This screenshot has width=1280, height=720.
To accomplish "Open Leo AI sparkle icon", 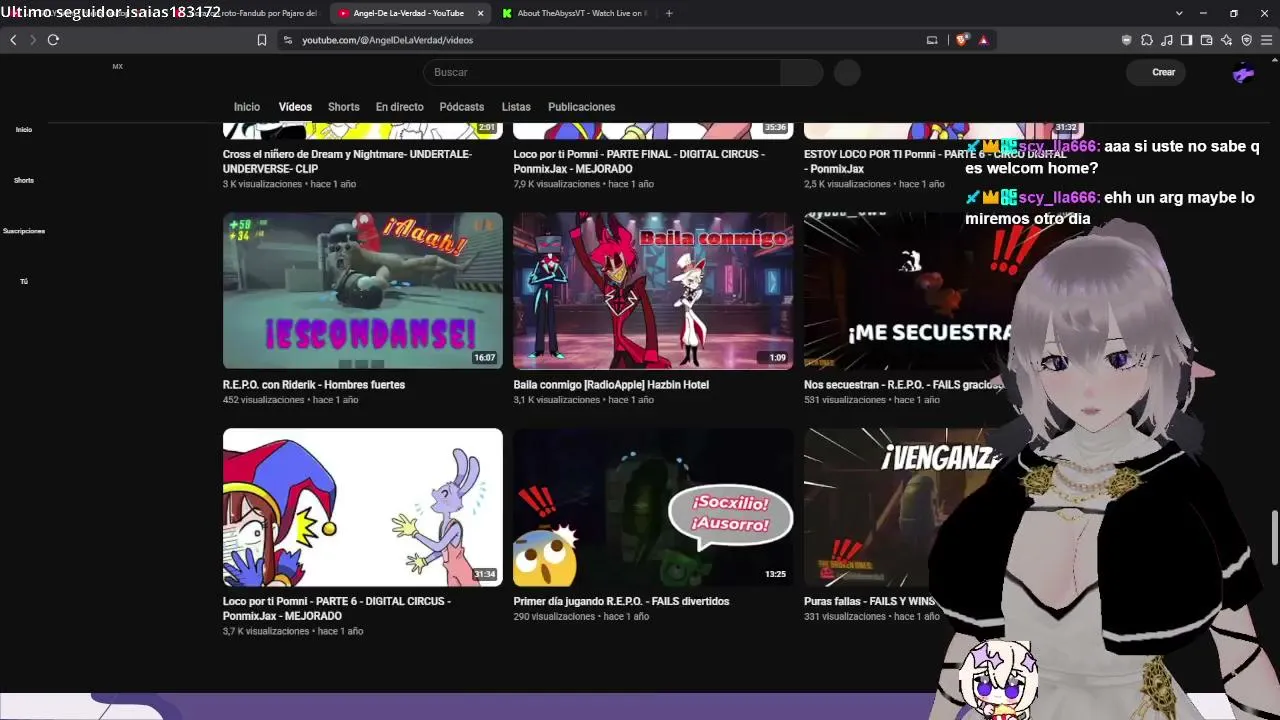I will pyautogui.click(x=1226, y=40).
